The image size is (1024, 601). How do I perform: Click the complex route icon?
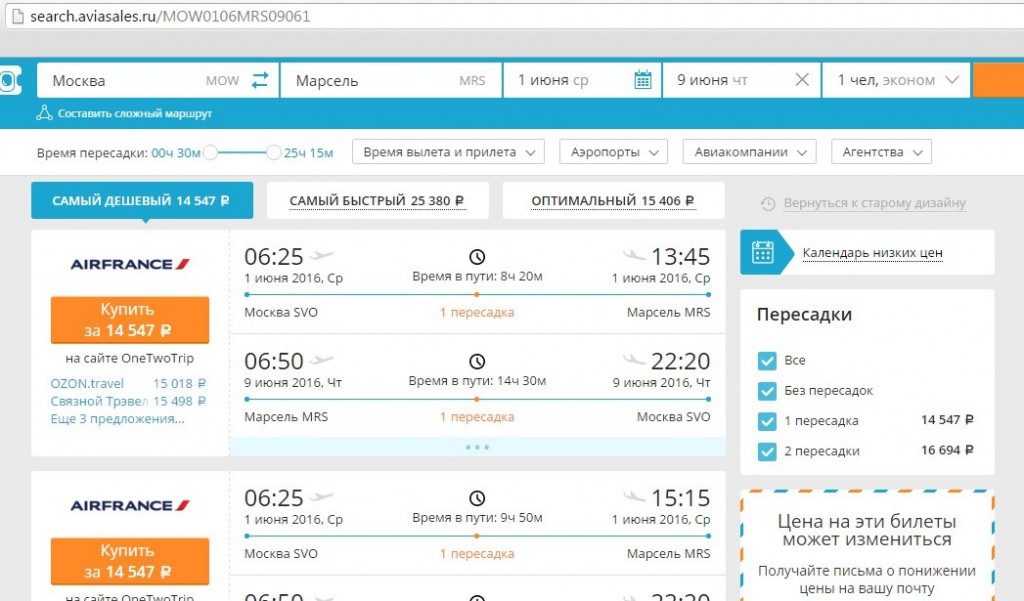44,113
